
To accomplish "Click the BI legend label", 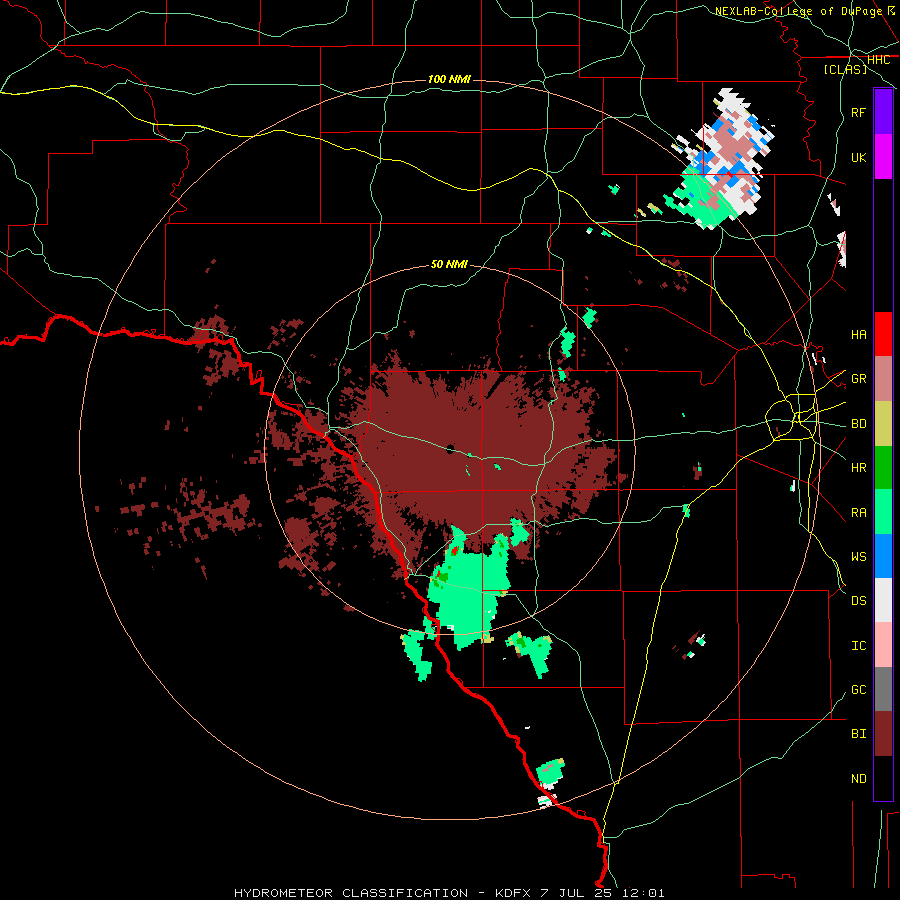I will click(859, 734).
